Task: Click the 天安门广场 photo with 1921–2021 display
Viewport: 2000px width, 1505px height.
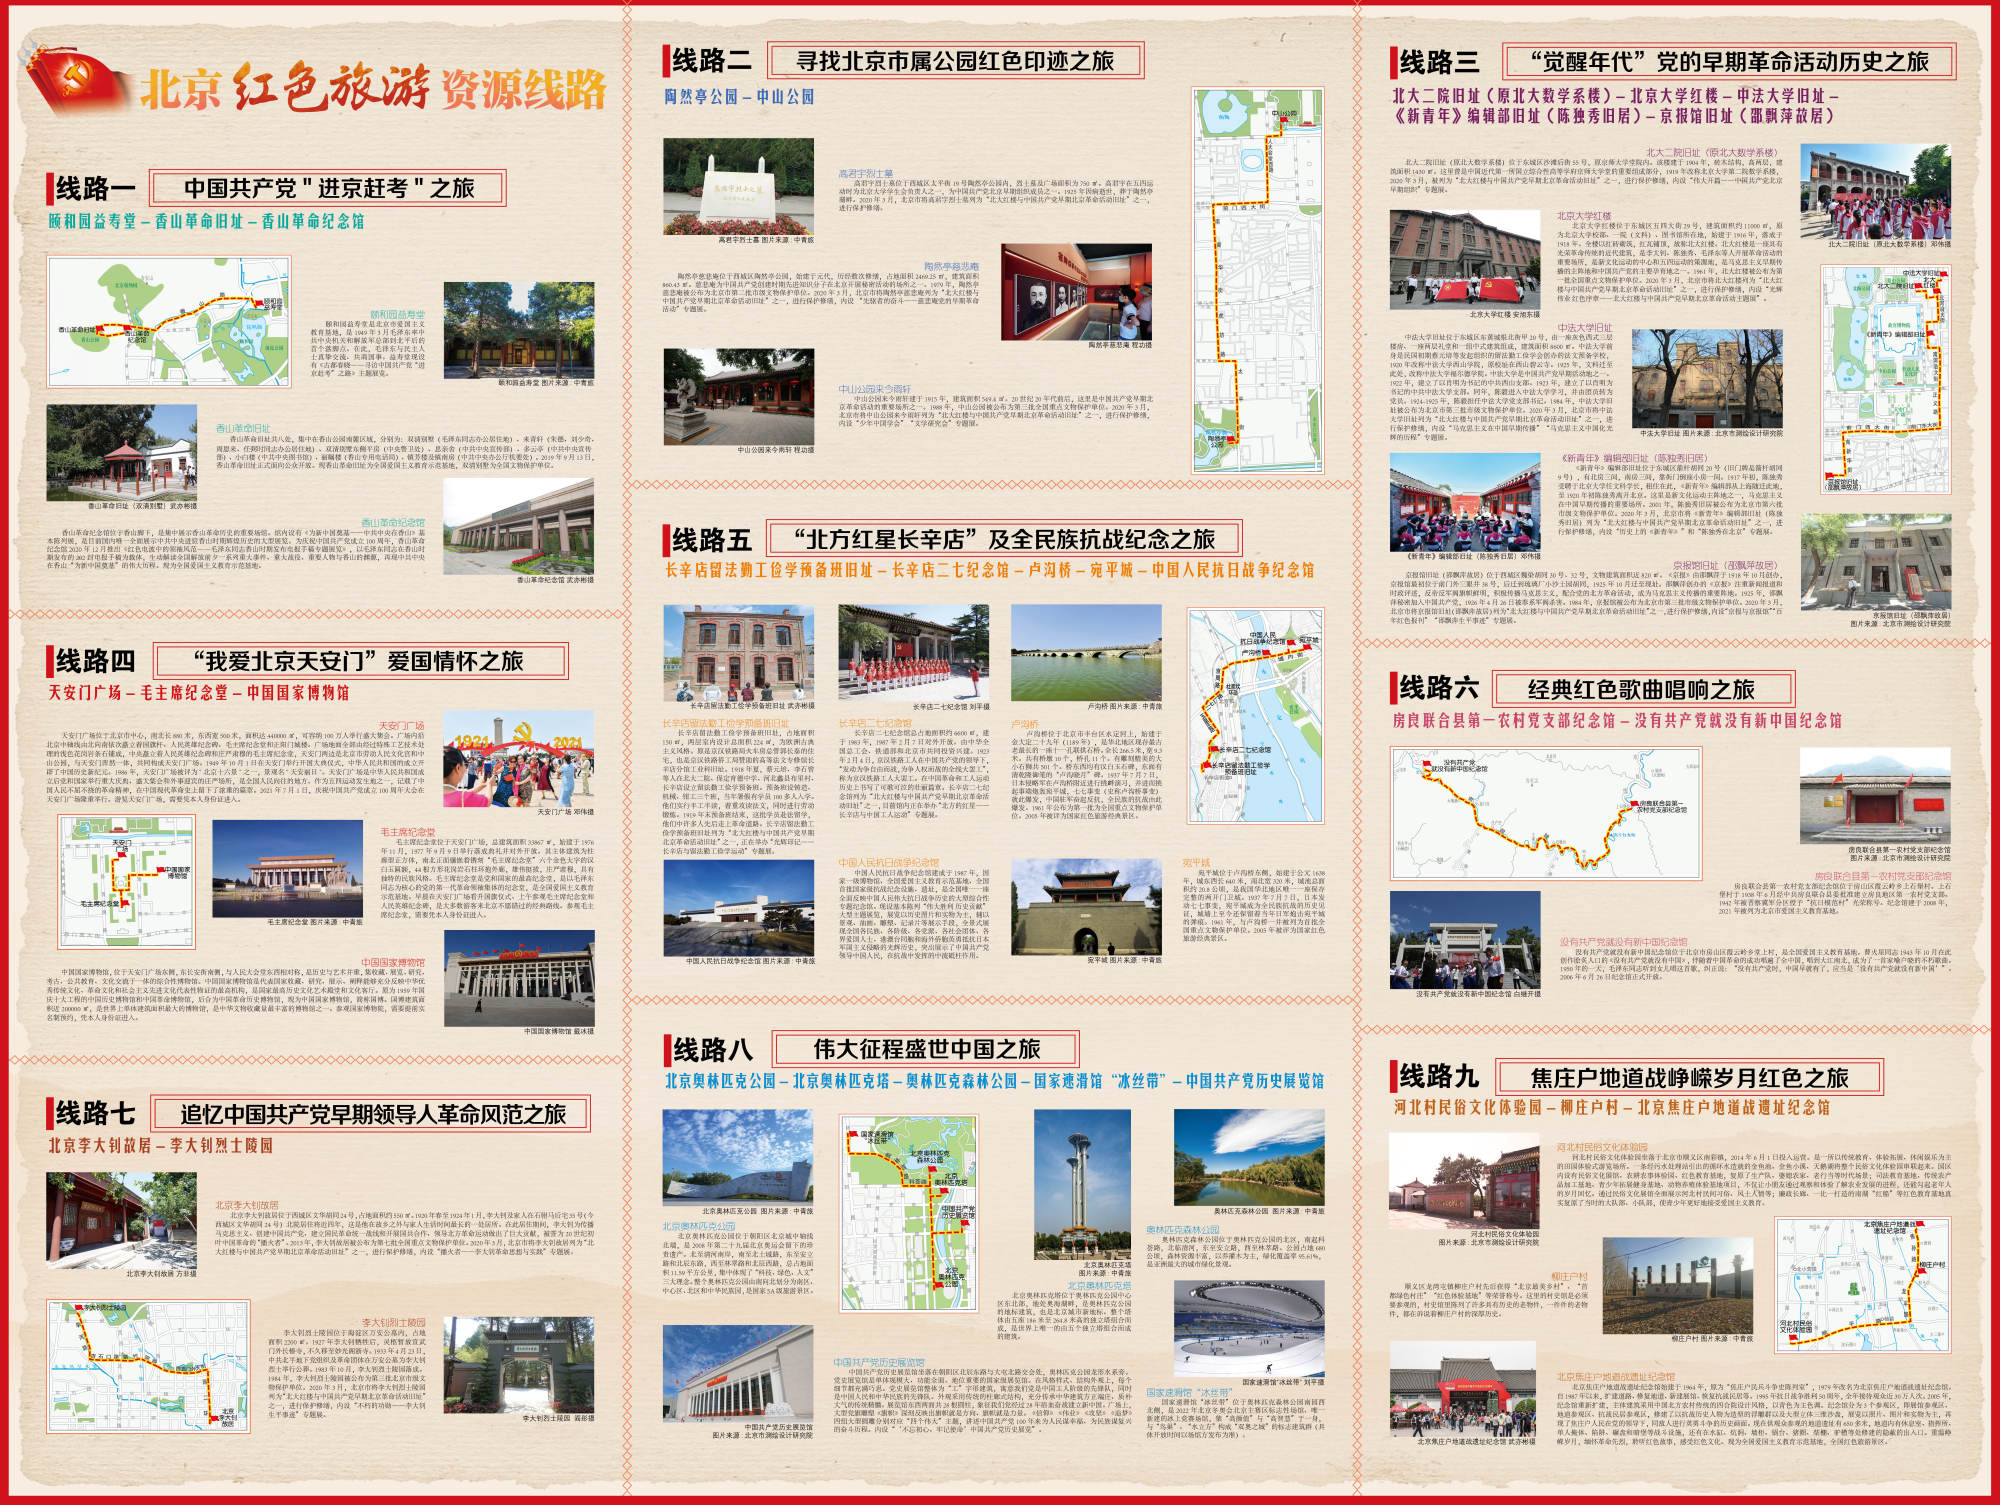Action: pyautogui.click(x=518, y=760)
